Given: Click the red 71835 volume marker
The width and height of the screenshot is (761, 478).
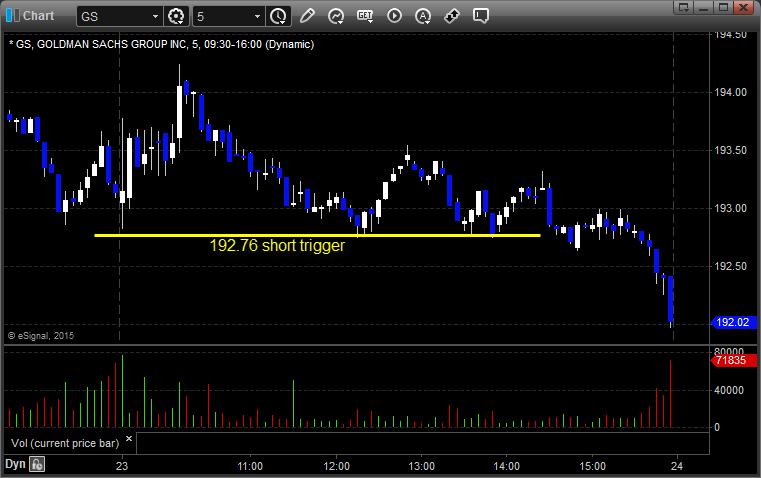Looking at the screenshot, I should pyautogui.click(x=734, y=361).
